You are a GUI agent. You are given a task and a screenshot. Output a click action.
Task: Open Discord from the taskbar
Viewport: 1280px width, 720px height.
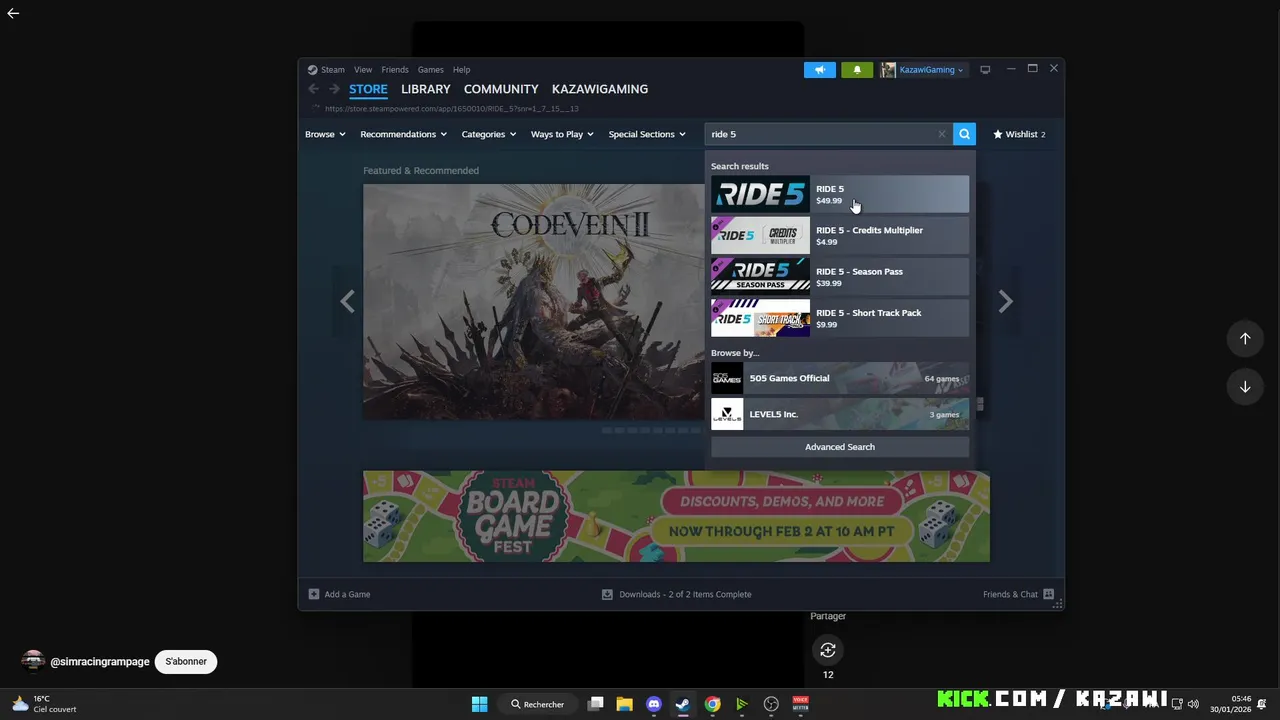pos(654,704)
